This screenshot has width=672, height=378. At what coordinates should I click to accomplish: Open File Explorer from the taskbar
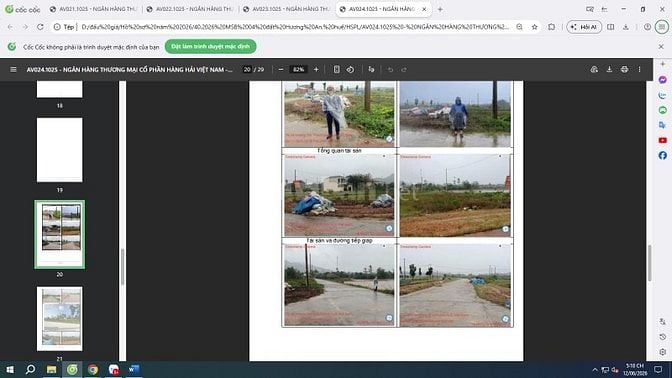click(51, 369)
